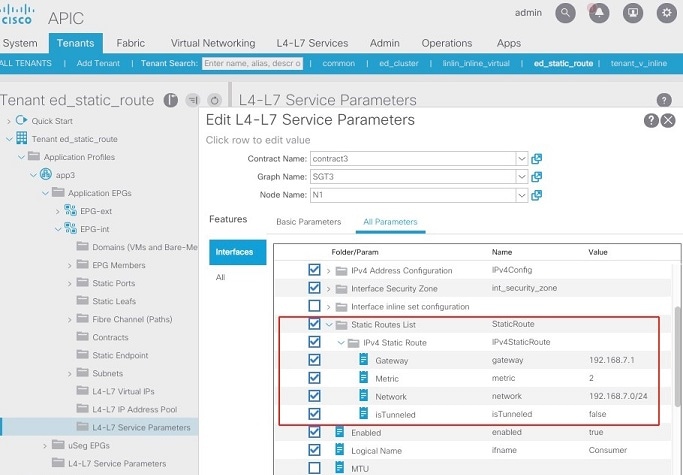Expand Interface Security Zone folder

[328, 289]
